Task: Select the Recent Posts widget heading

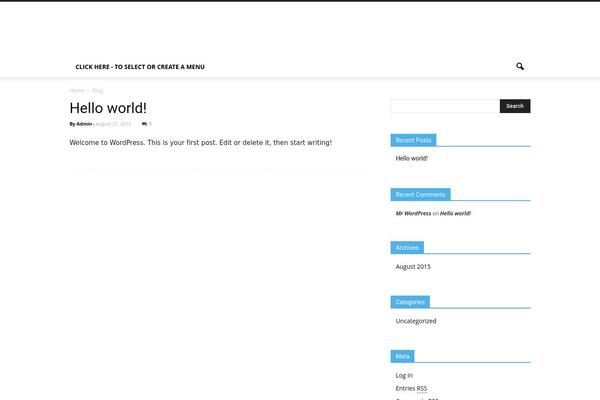Action: pyautogui.click(x=413, y=140)
